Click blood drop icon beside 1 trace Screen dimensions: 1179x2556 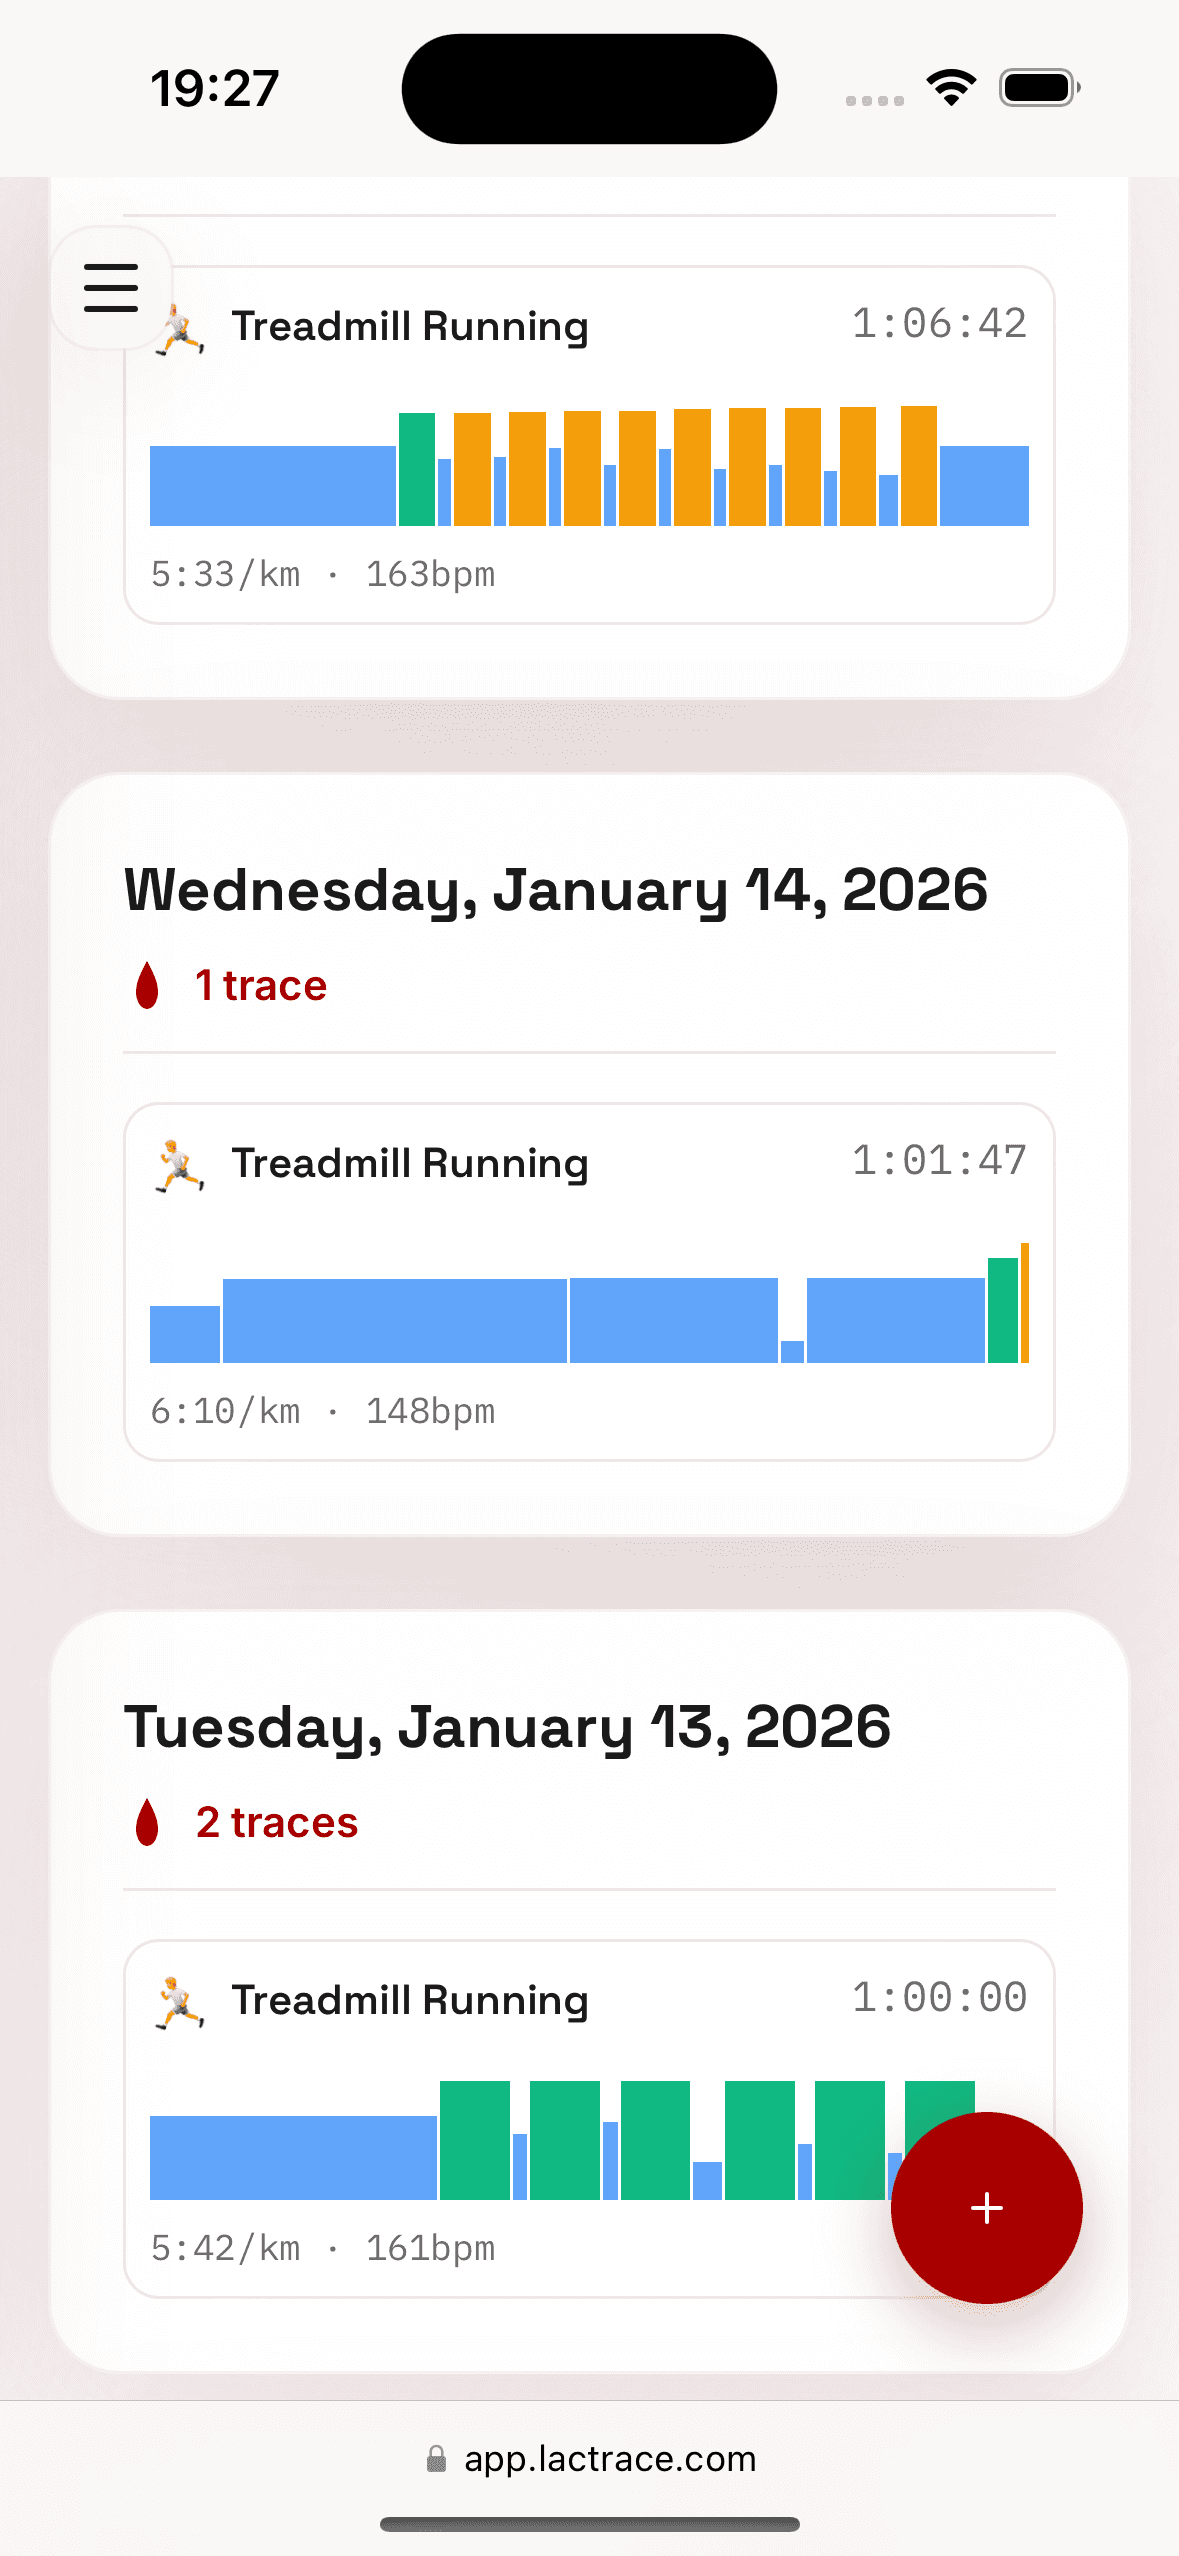[147, 986]
